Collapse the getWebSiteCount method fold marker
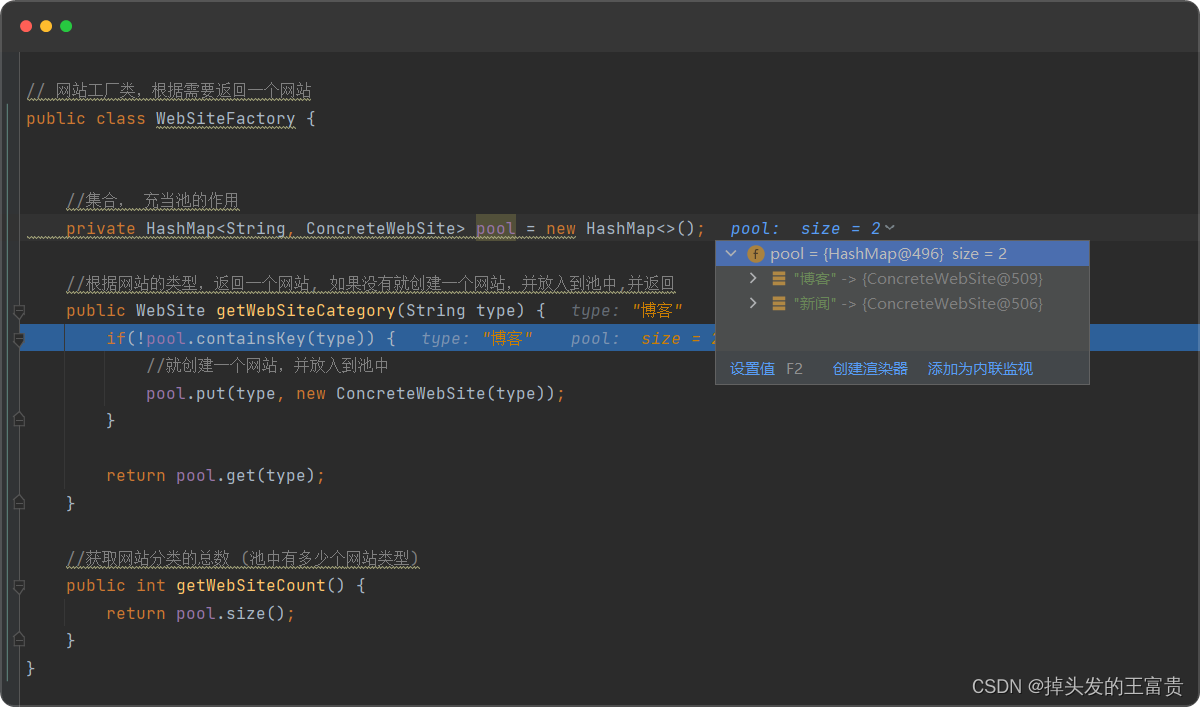The width and height of the screenshot is (1200, 707). click(18, 586)
